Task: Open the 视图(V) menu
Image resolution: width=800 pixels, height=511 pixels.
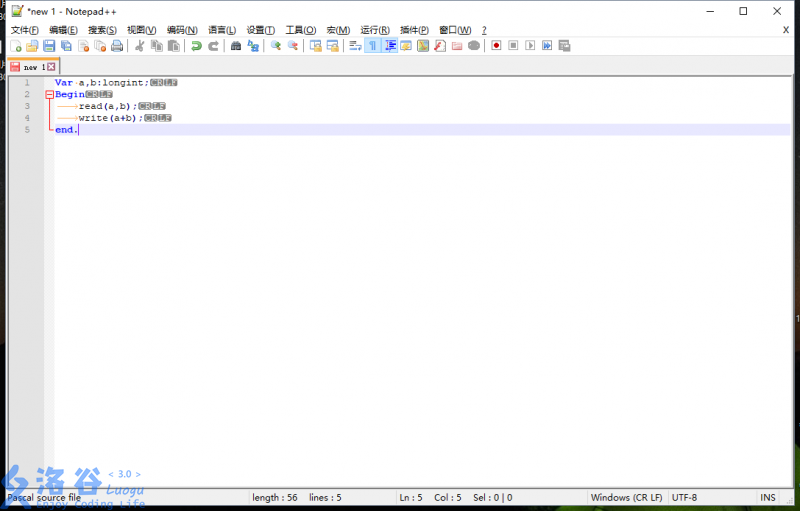Action: pyautogui.click(x=141, y=30)
